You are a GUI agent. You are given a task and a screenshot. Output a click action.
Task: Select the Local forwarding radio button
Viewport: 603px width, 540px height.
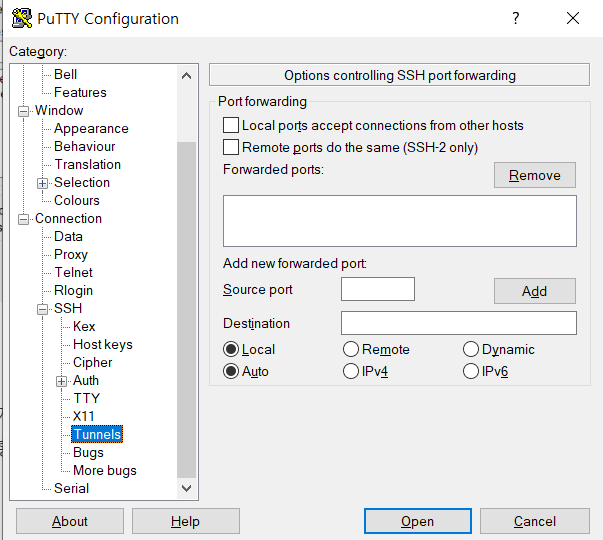click(x=231, y=349)
